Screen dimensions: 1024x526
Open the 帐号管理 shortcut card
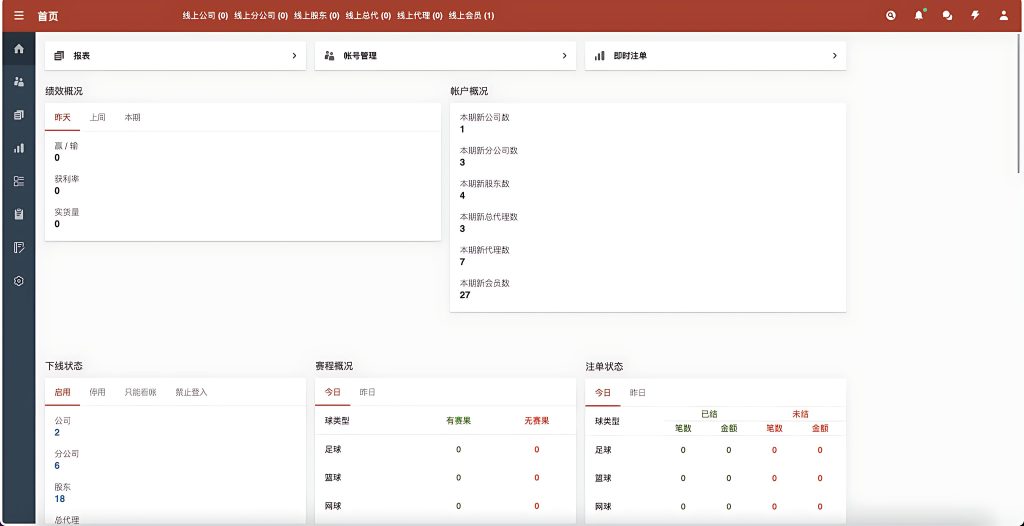445,56
